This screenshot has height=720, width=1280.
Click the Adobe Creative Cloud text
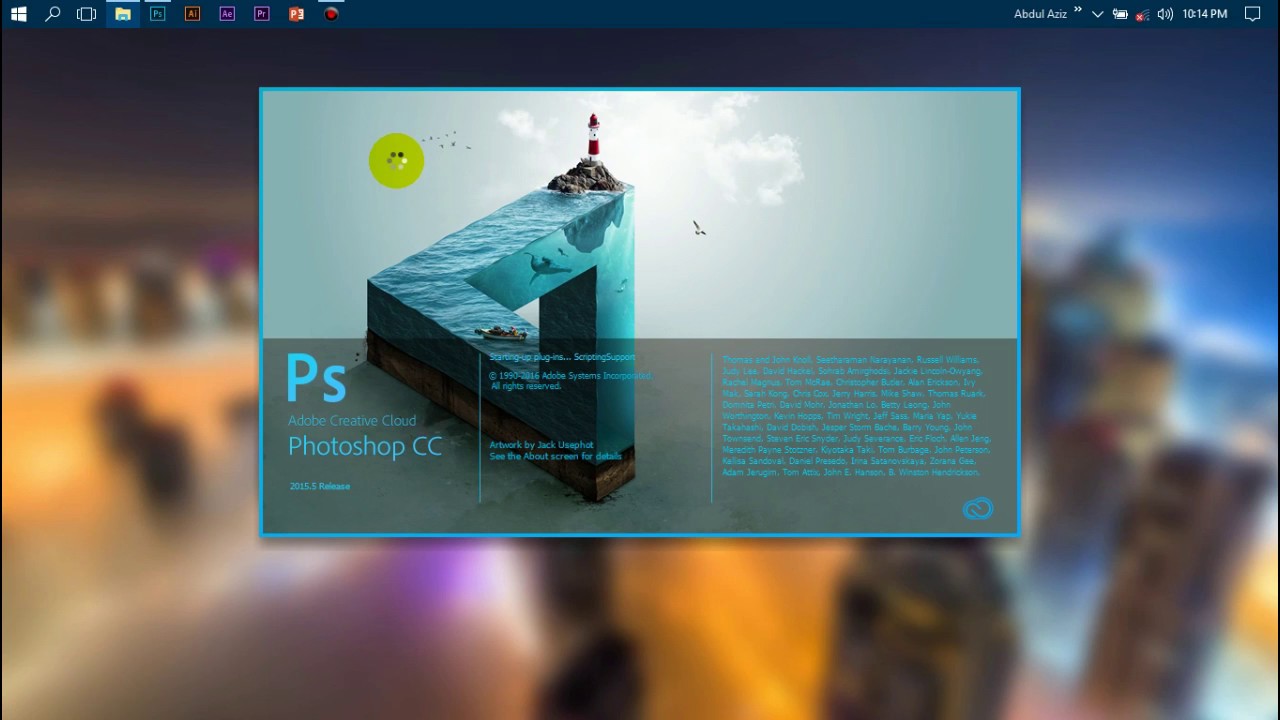[x=352, y=421]
